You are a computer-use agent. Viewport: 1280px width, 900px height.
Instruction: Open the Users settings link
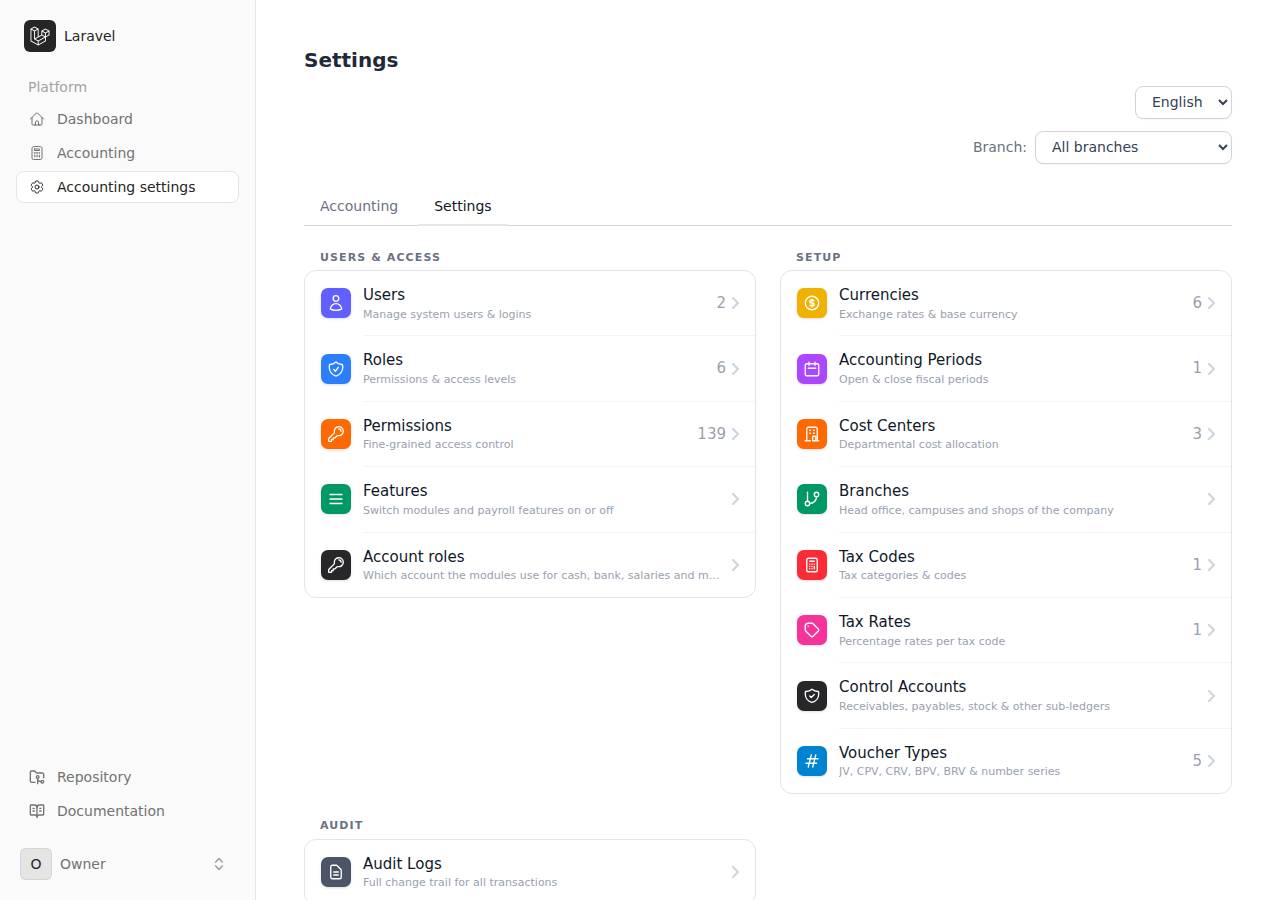click(530, 303)
